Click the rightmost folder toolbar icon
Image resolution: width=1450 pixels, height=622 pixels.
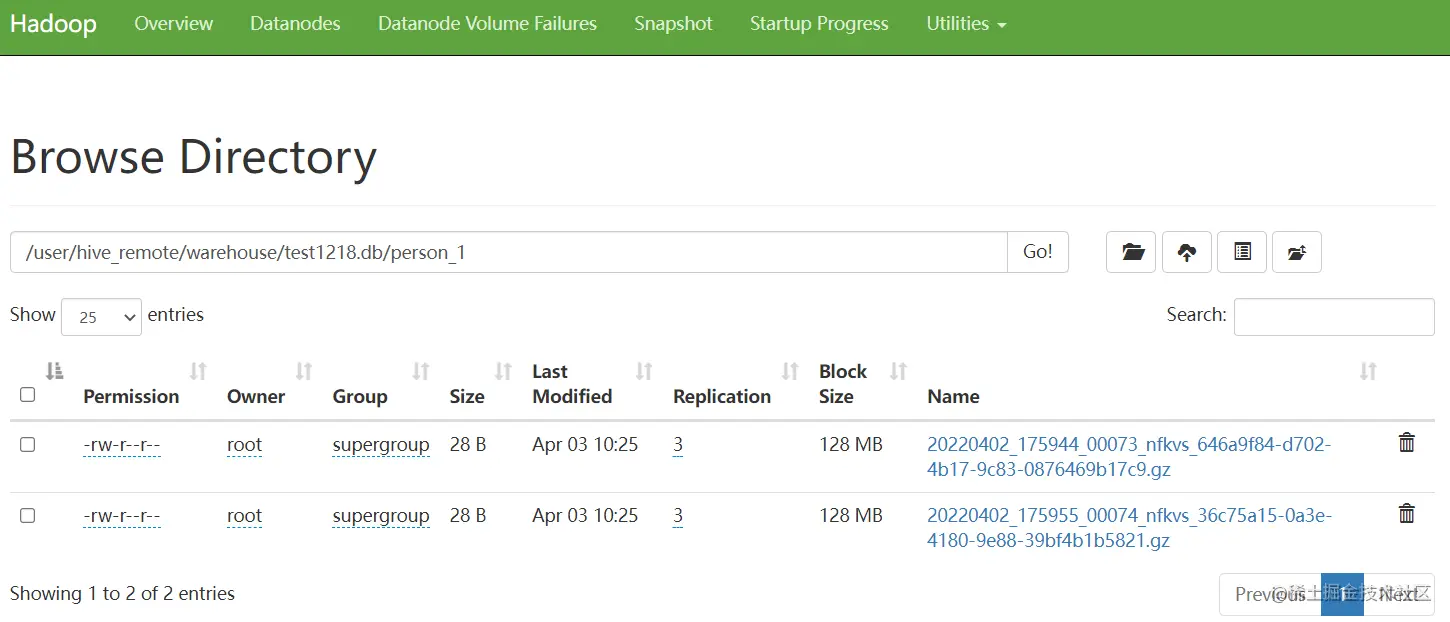click(x=1297, y=252)
